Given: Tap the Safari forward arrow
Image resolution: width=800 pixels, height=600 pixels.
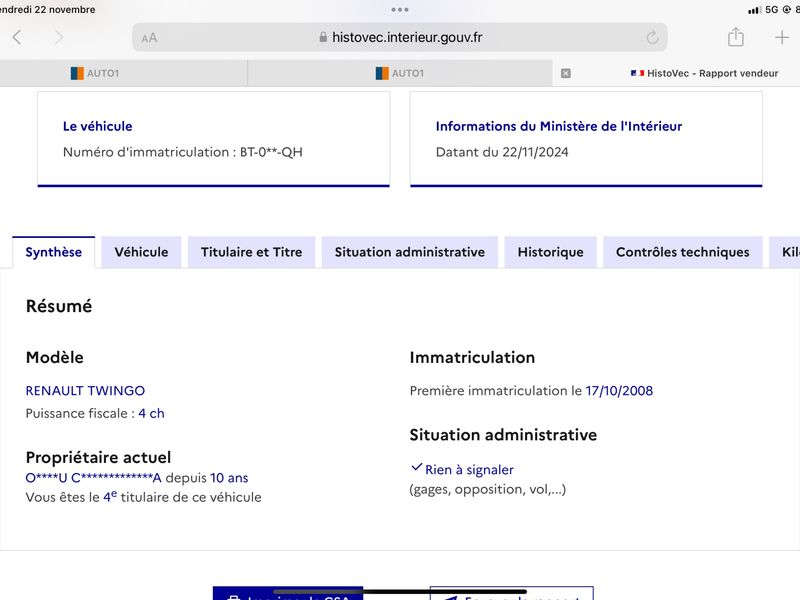Looking at the screenshot, I should pos(59,37).
